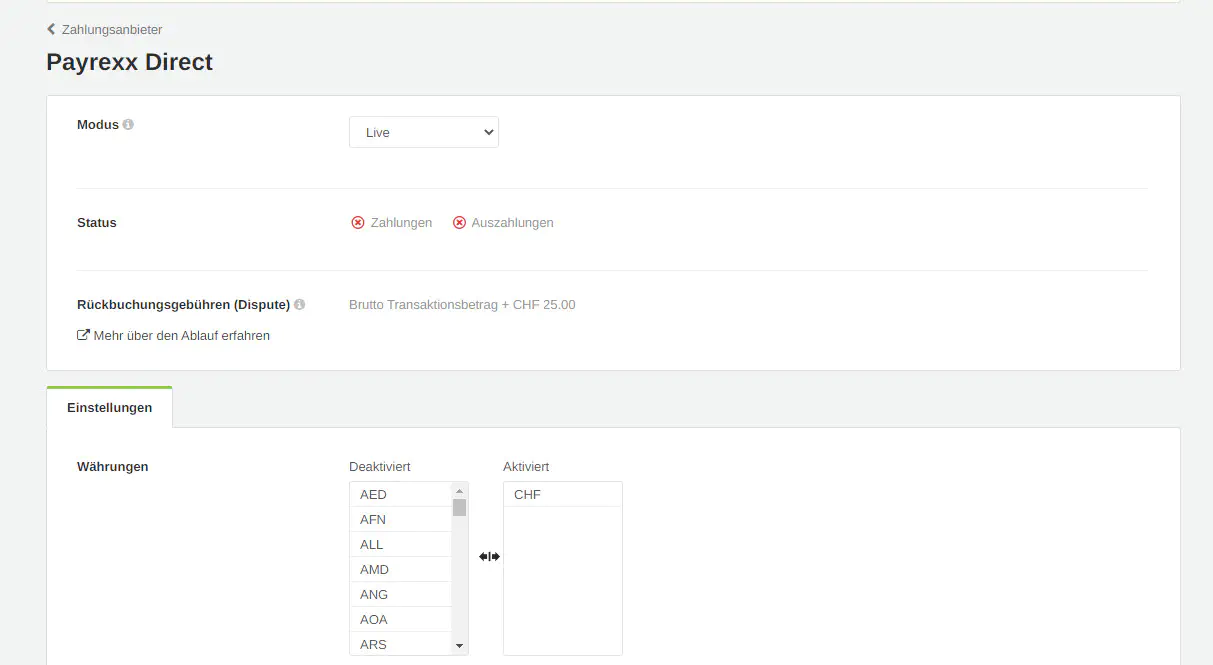The height and width of the screenshot is (665, 1213).
Task: Click the up scroll arrow of the Deaktiviert list
Action: pos(459,490)
